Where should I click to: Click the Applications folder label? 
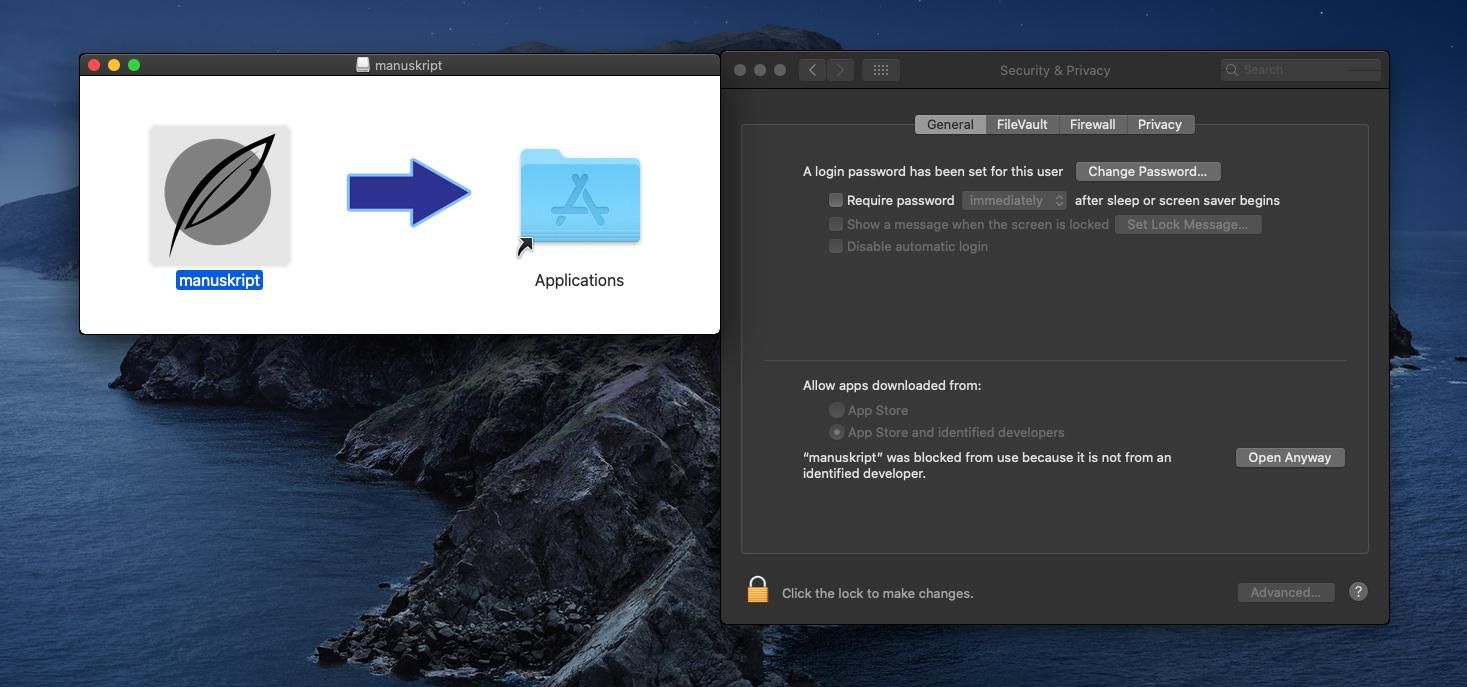point(579,280)
